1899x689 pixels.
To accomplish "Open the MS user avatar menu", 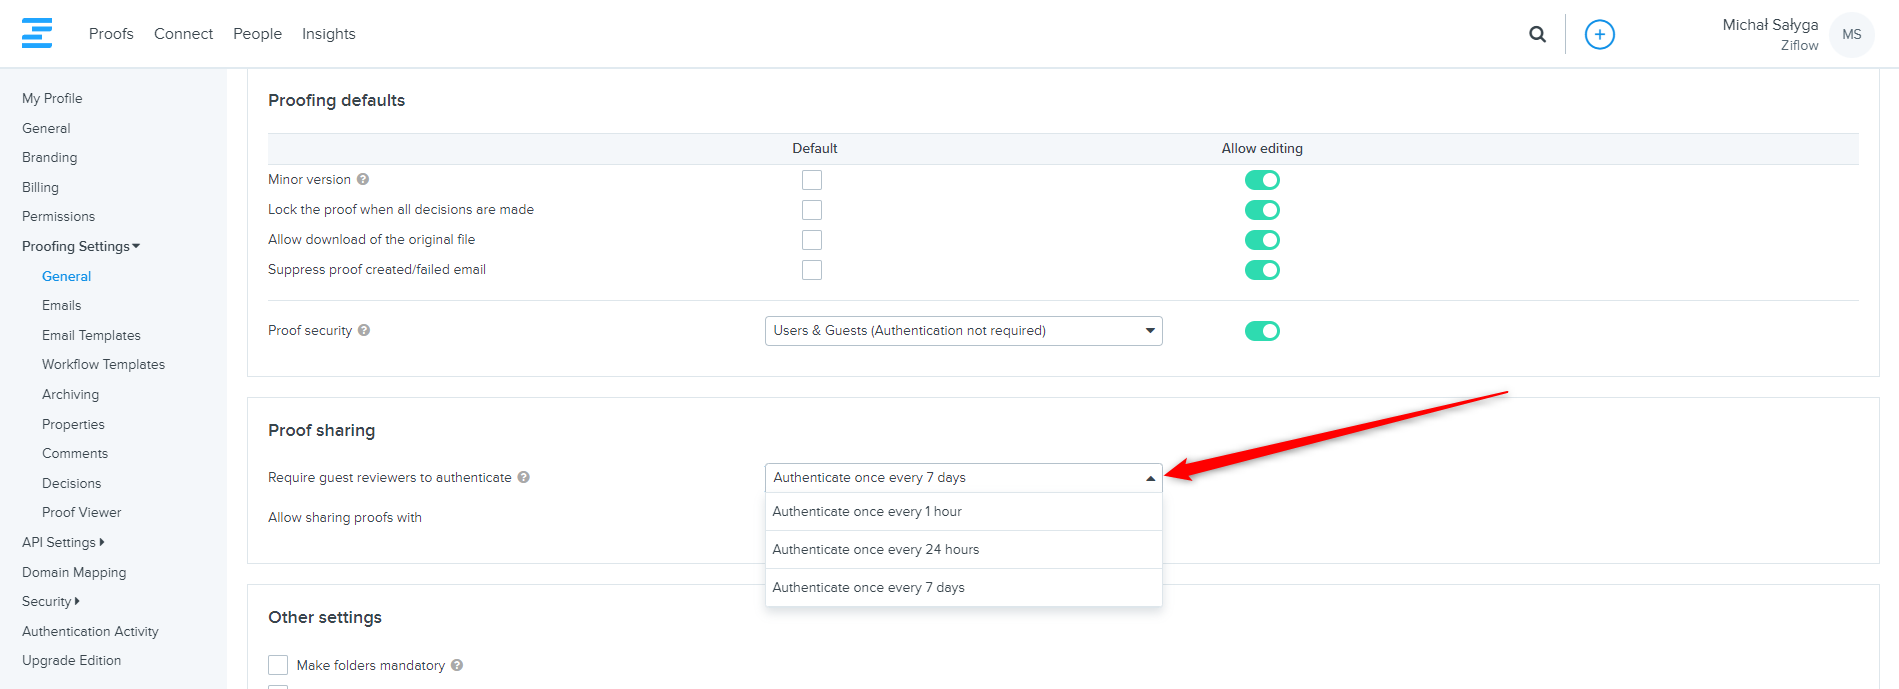I will coord(1851,34).
